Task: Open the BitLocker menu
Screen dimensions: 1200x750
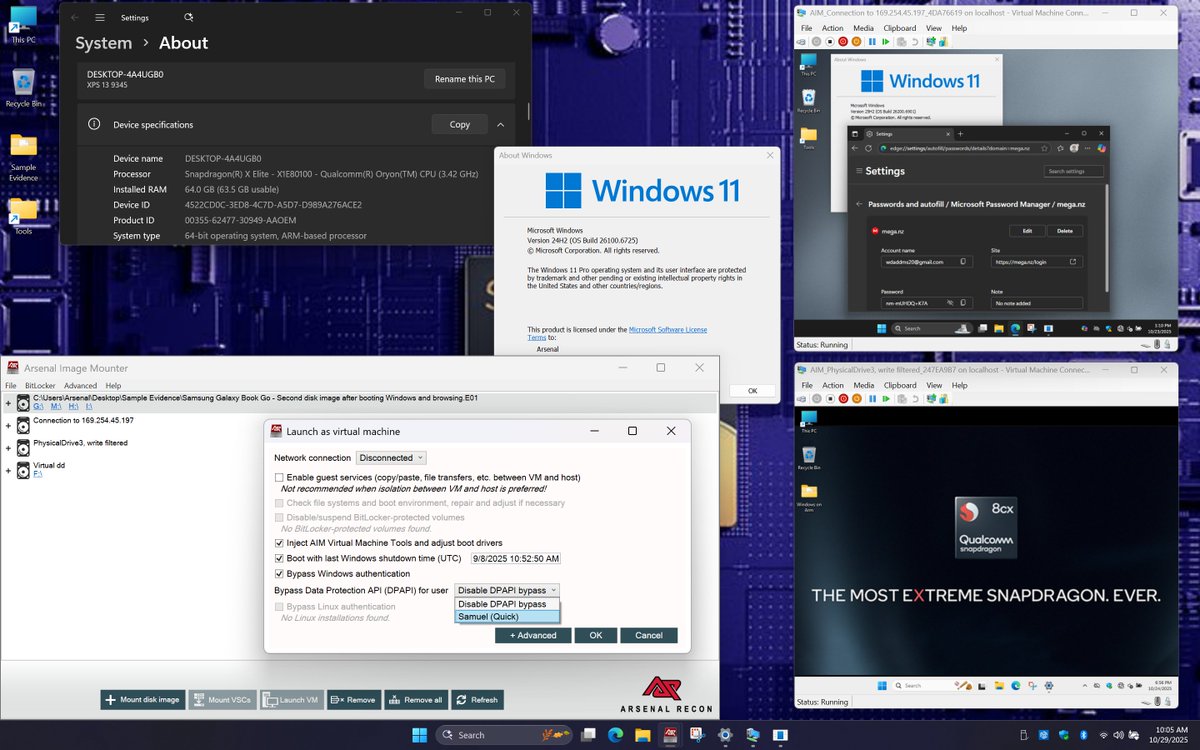Action: (x=40, y=385)
